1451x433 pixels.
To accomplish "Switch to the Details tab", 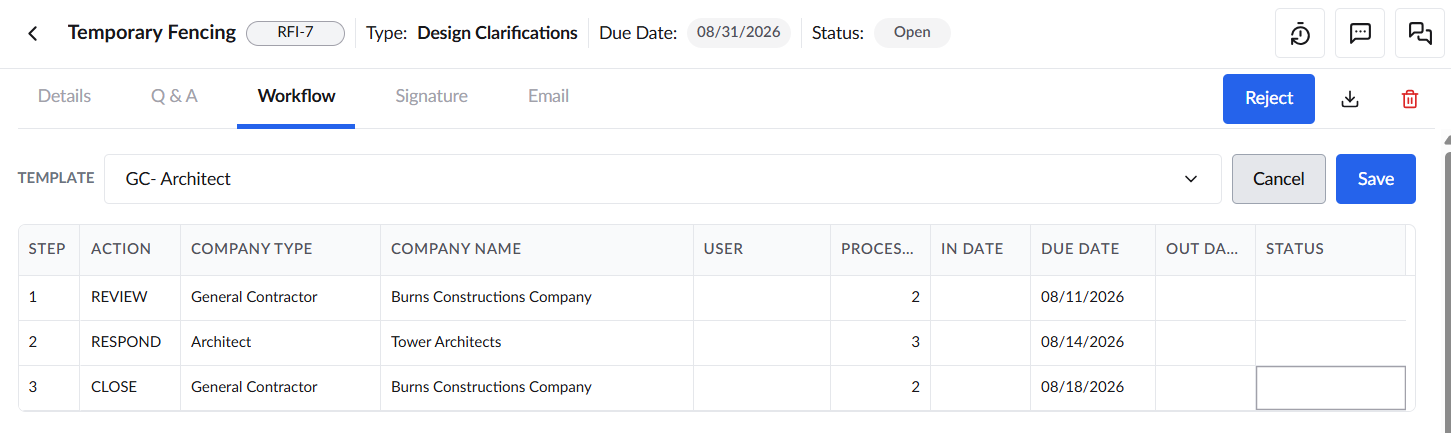I will pos(64,96).
